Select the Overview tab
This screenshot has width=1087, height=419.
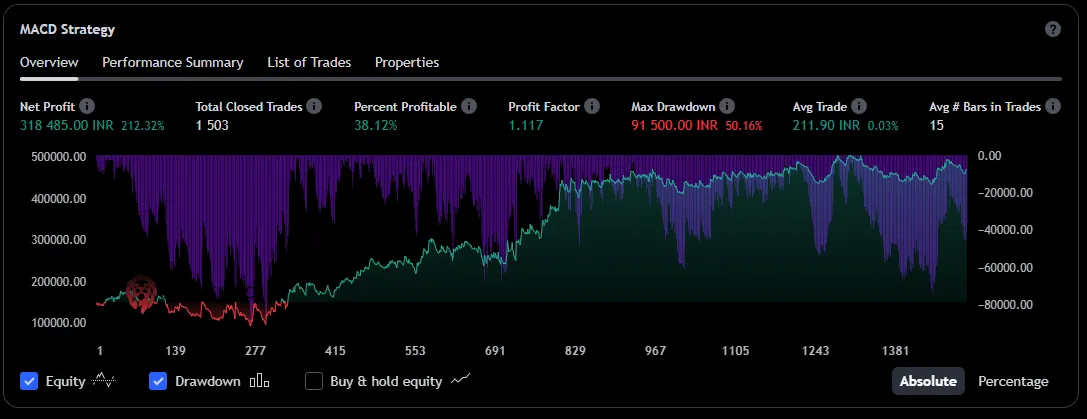[x=49, y=62]
